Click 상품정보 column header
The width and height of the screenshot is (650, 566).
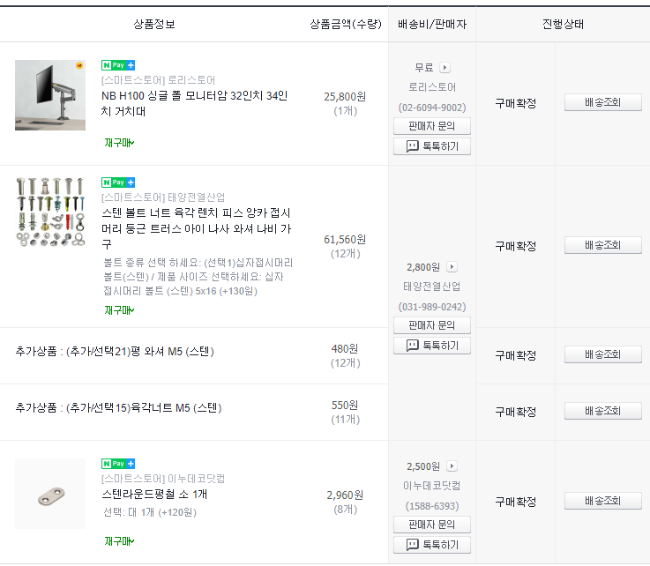point(154,24)
